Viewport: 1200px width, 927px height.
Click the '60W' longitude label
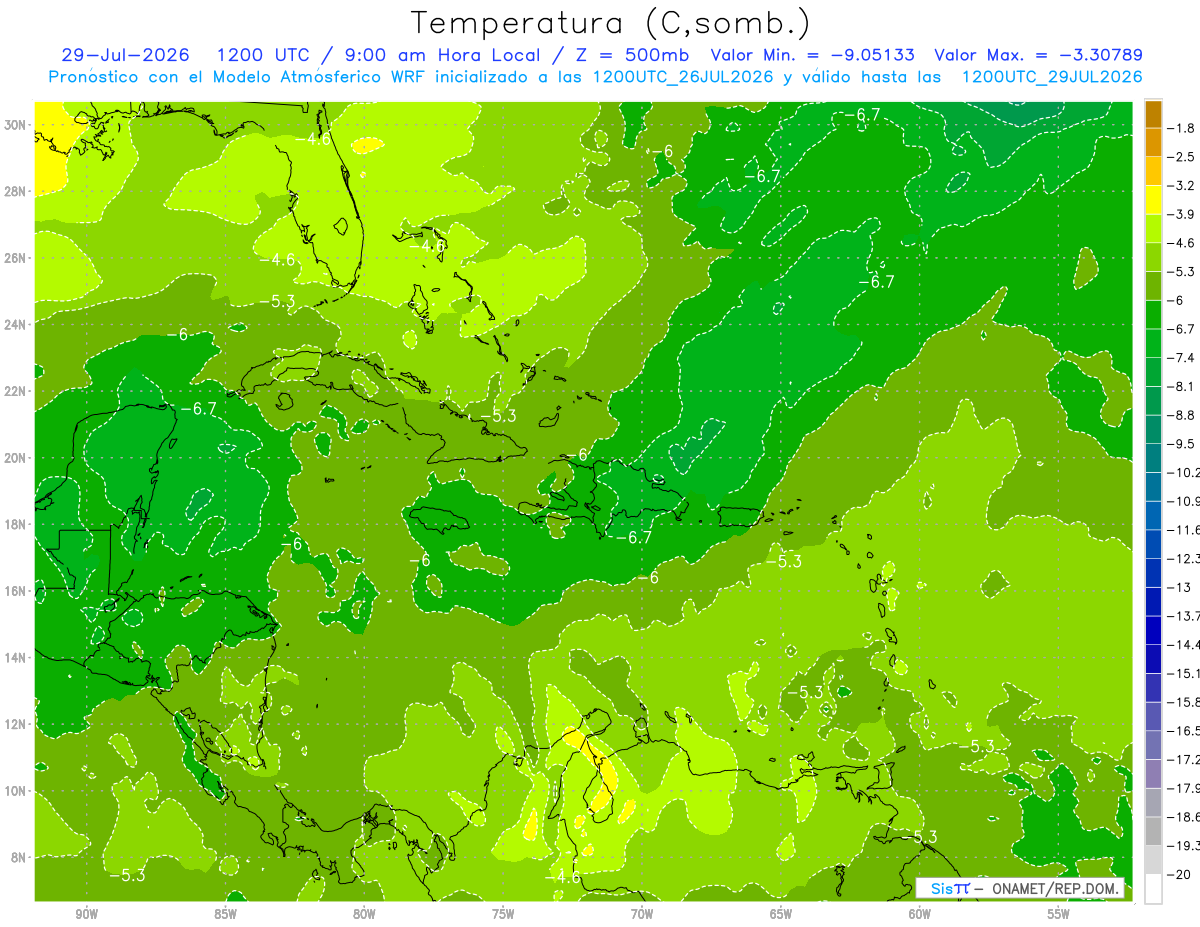pyautogui.click(x=920, y=914)
